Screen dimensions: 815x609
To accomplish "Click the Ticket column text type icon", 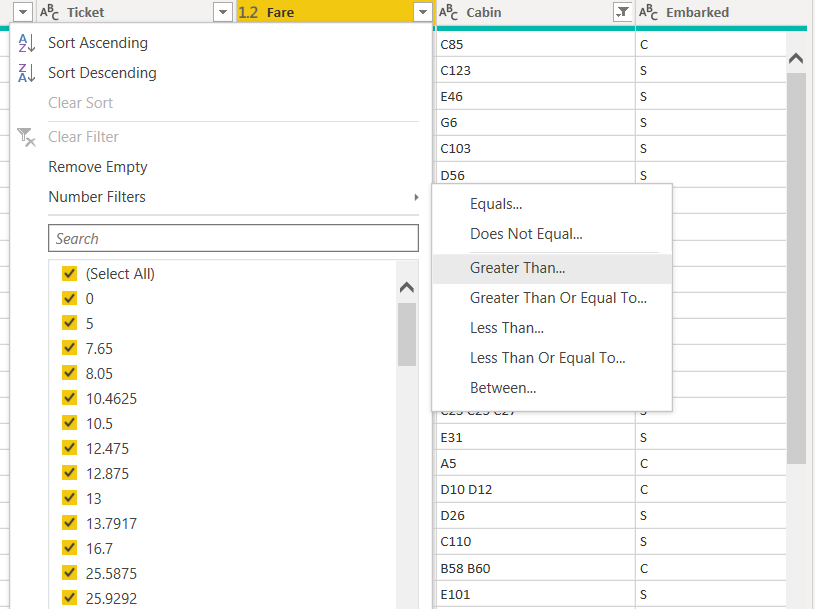I will pyautogui.click(x=49, y=12).
